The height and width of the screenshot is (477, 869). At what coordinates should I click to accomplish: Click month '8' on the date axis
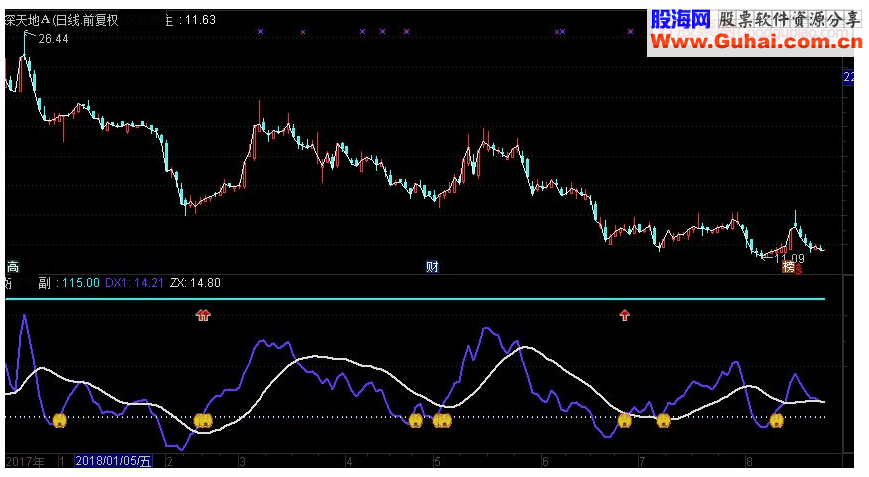pyautogui.click(x=749, y=461)
